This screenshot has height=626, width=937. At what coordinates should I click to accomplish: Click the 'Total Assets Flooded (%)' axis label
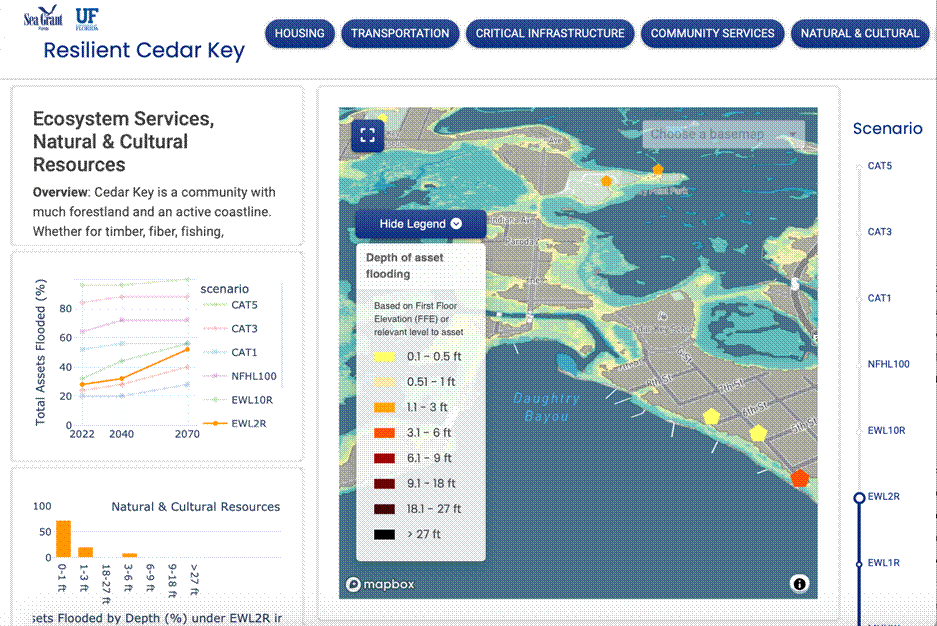40,352
